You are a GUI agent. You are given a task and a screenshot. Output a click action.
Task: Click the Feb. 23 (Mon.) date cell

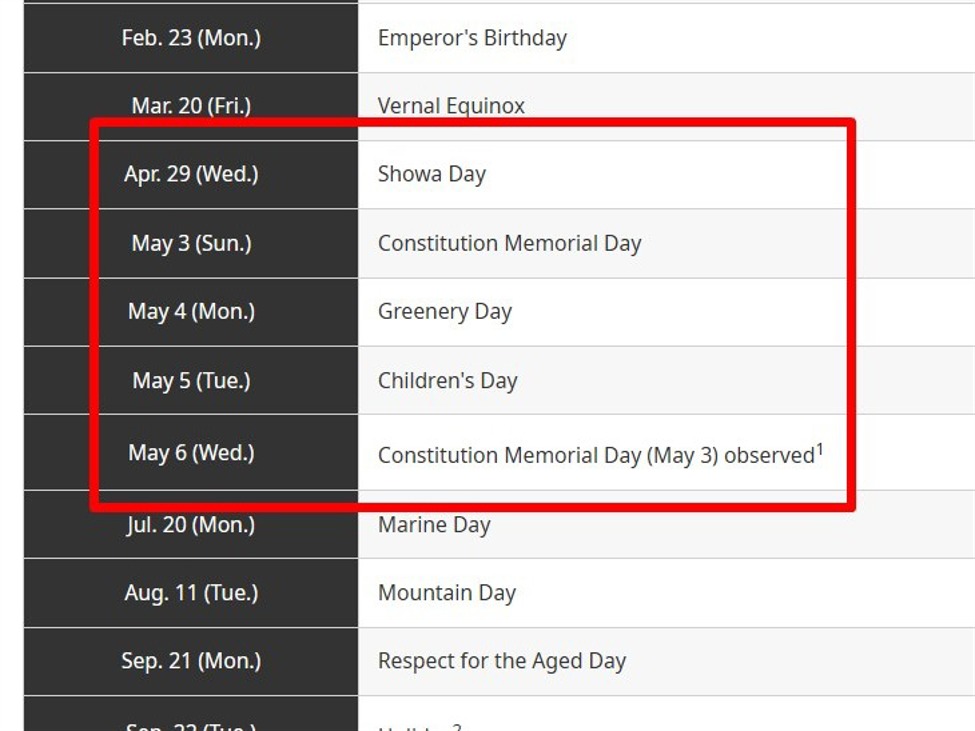(x=191, y=38)
